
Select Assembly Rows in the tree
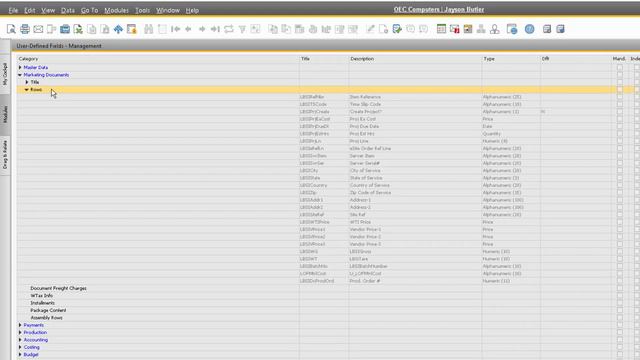click(x=47, y=318)
